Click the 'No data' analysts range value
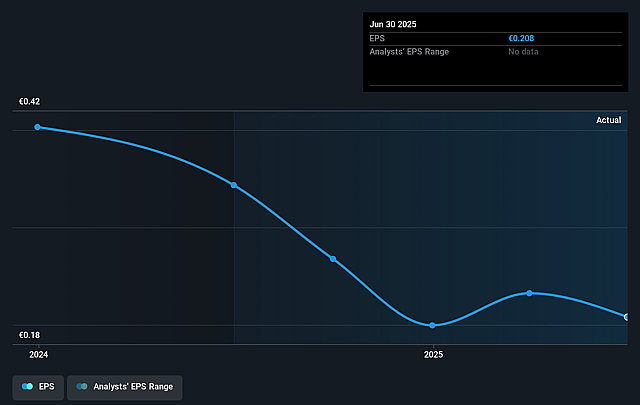This screenshot has height=405, width=640. click(523, 52)
